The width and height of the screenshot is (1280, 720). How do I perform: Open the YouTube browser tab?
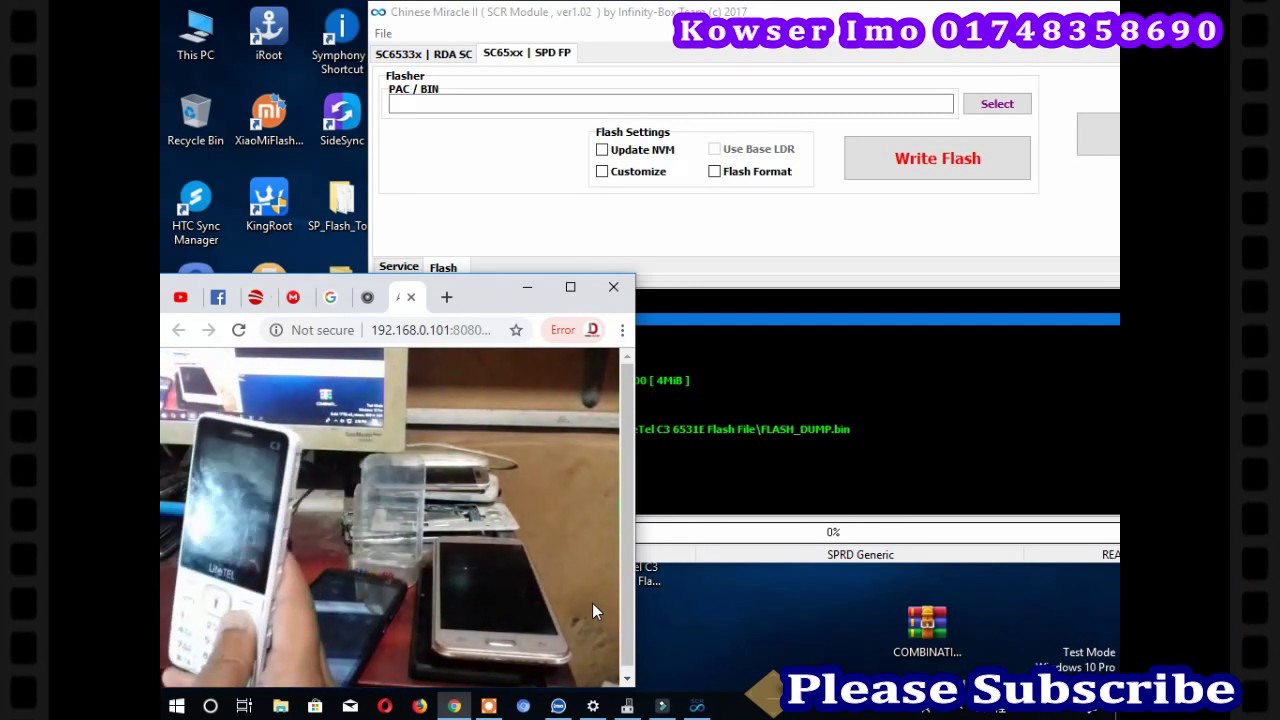pos(180,297)
